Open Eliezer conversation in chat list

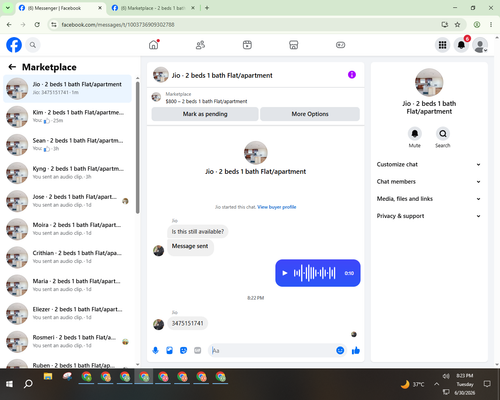pos(67,313)
